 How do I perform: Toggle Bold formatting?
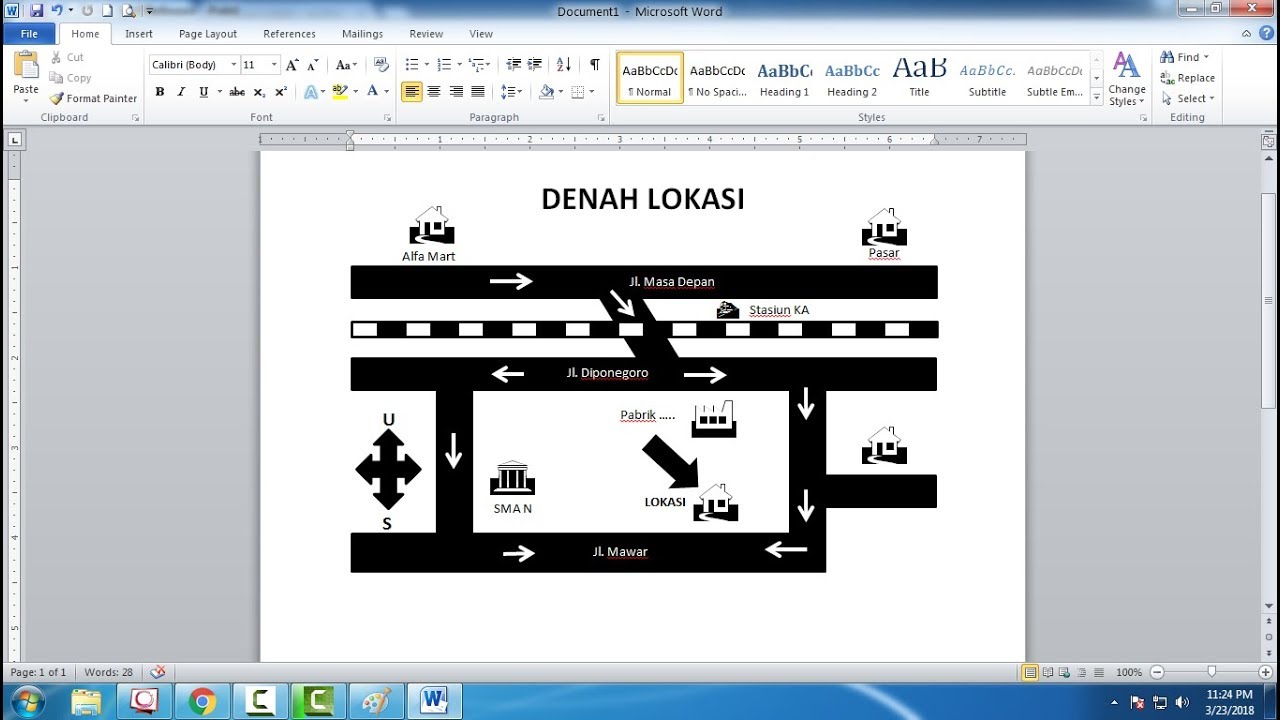[160, 92]
